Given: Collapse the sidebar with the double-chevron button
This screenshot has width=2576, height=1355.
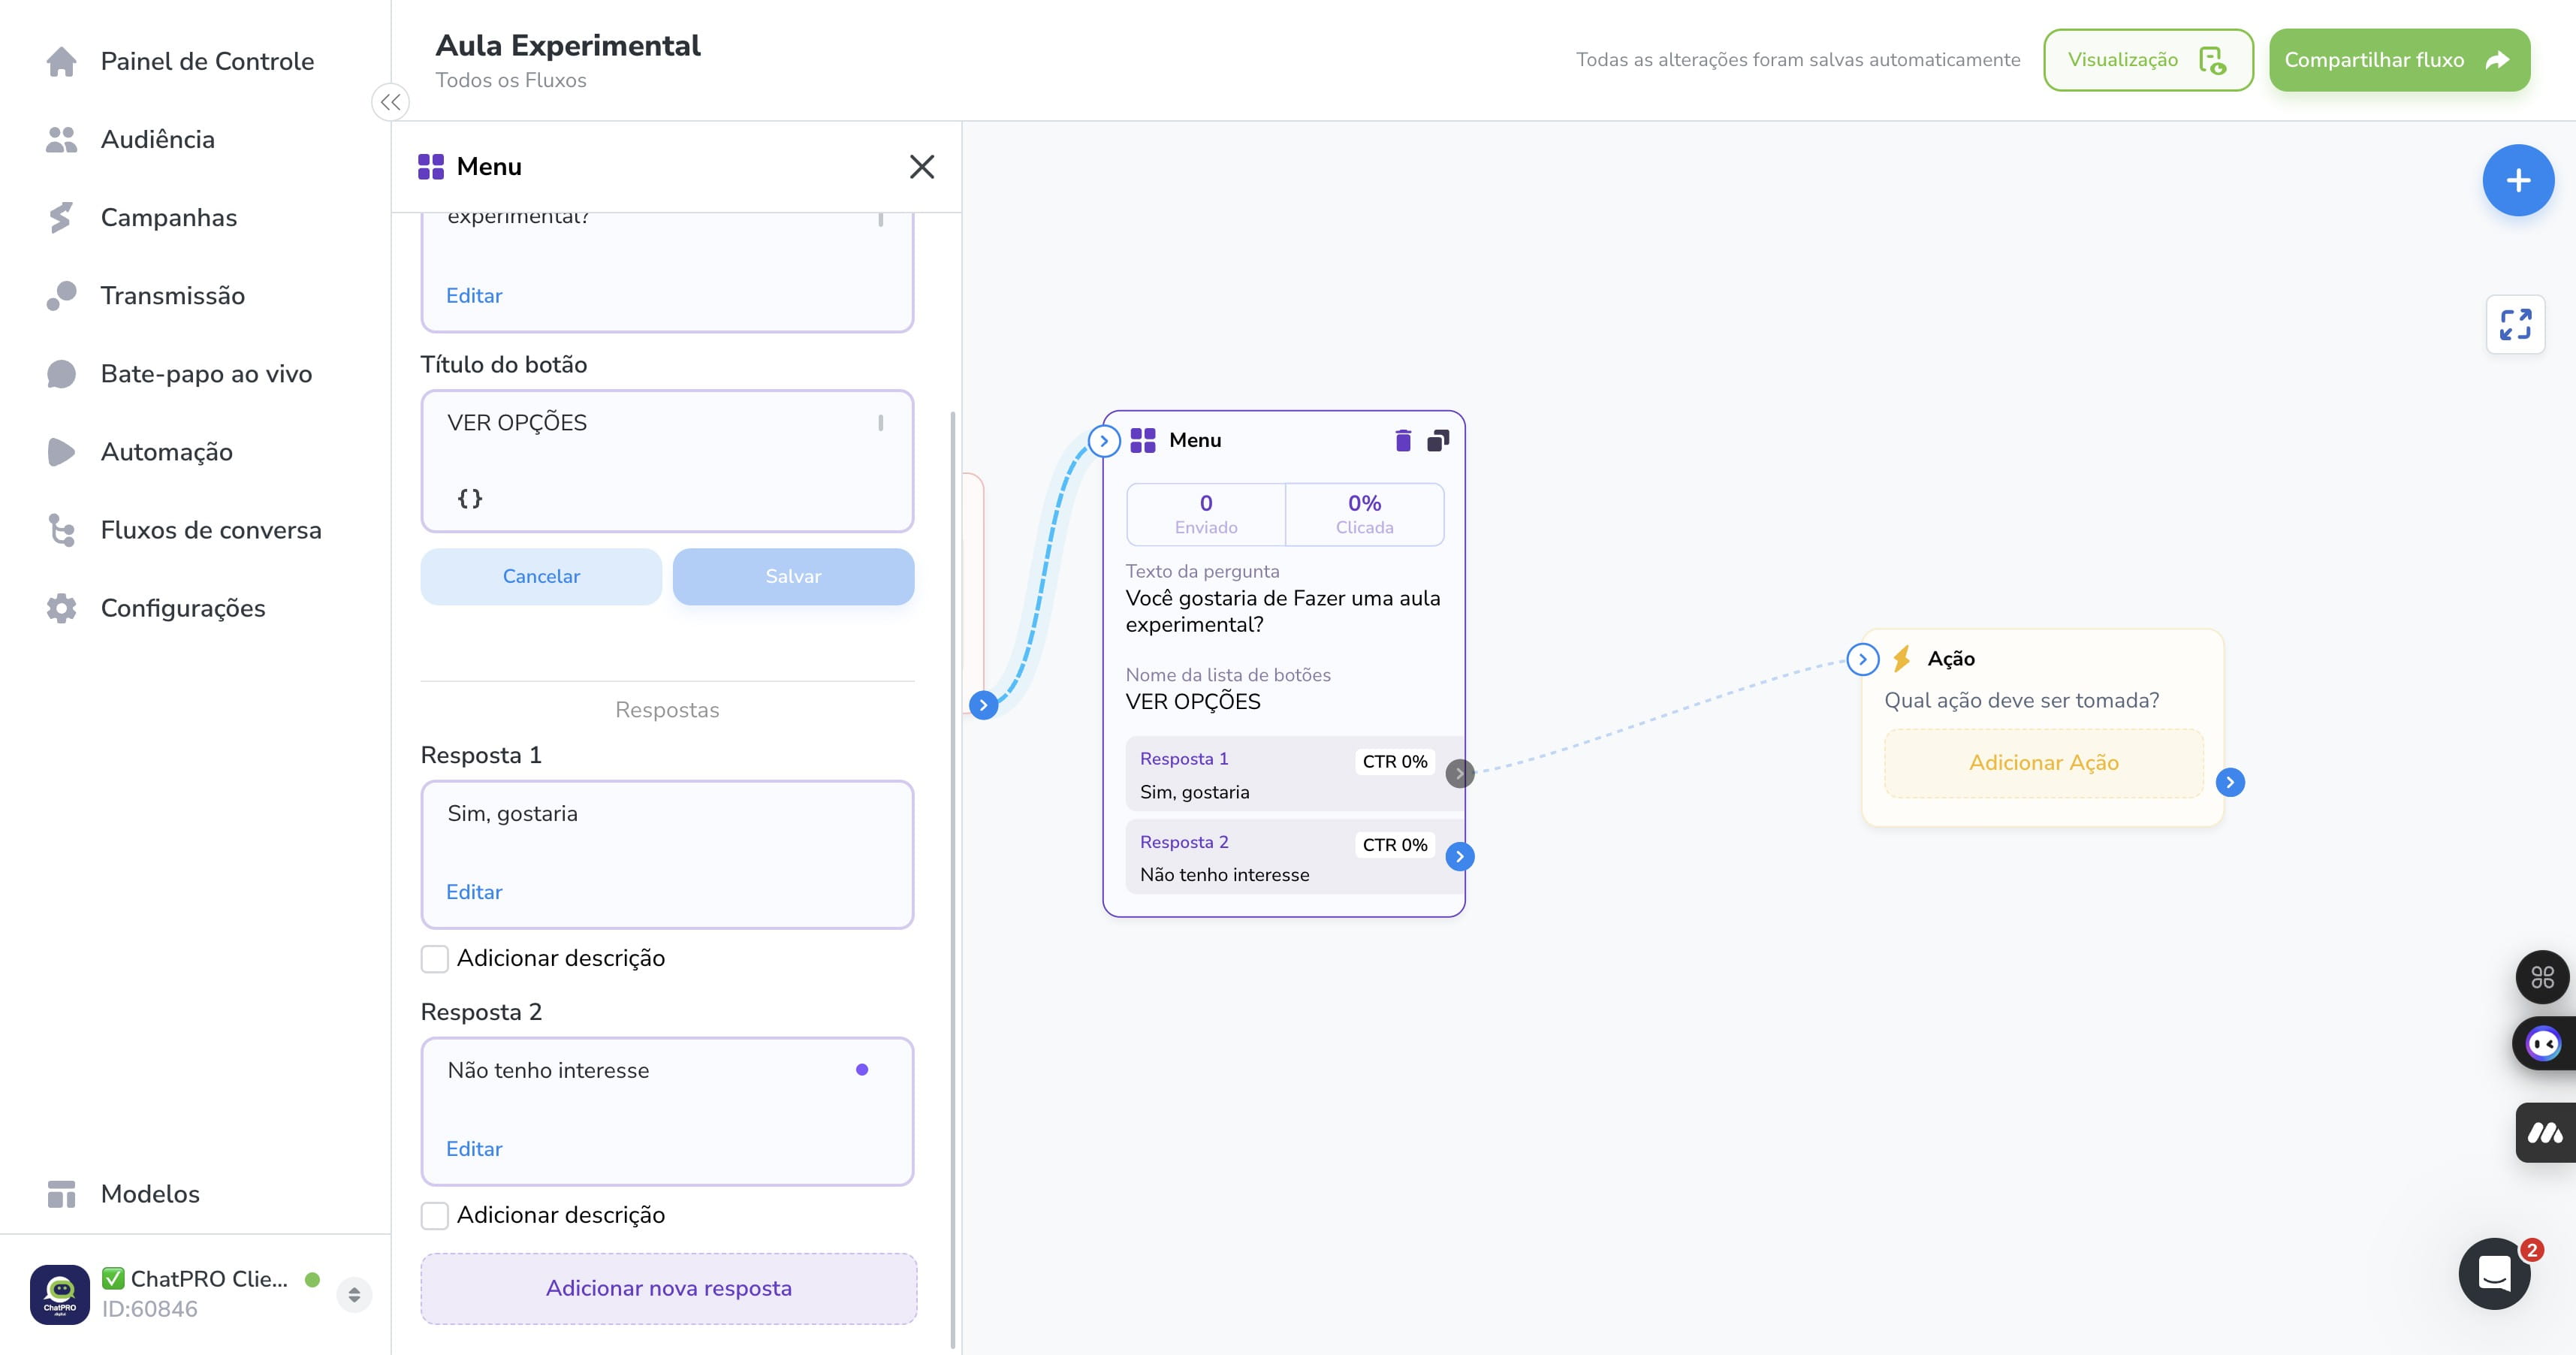Looking at the screenshot, I should pyautogui.click(x=390, y=102).
